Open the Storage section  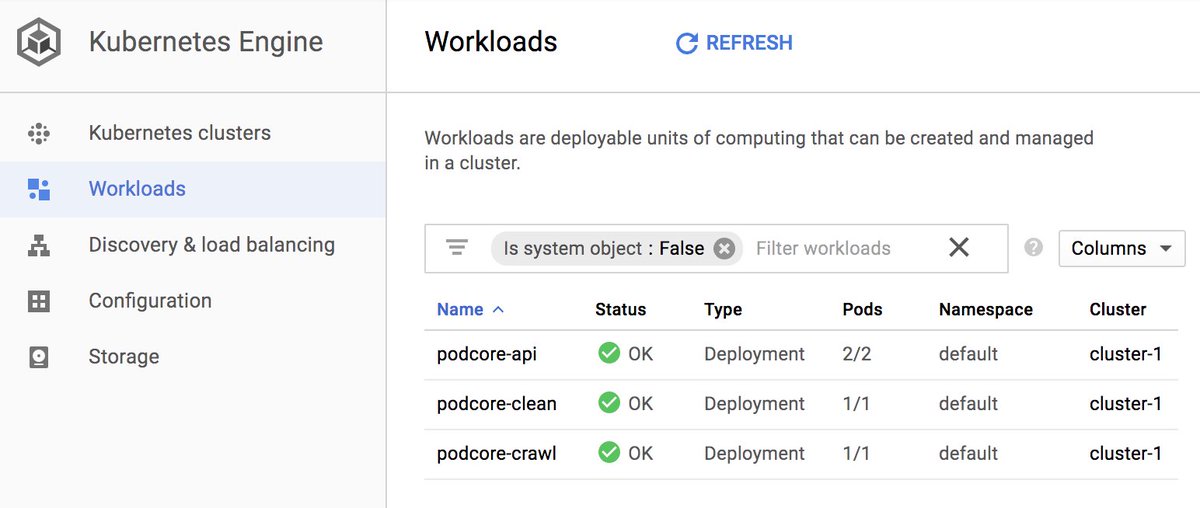(x=124, y=357)
